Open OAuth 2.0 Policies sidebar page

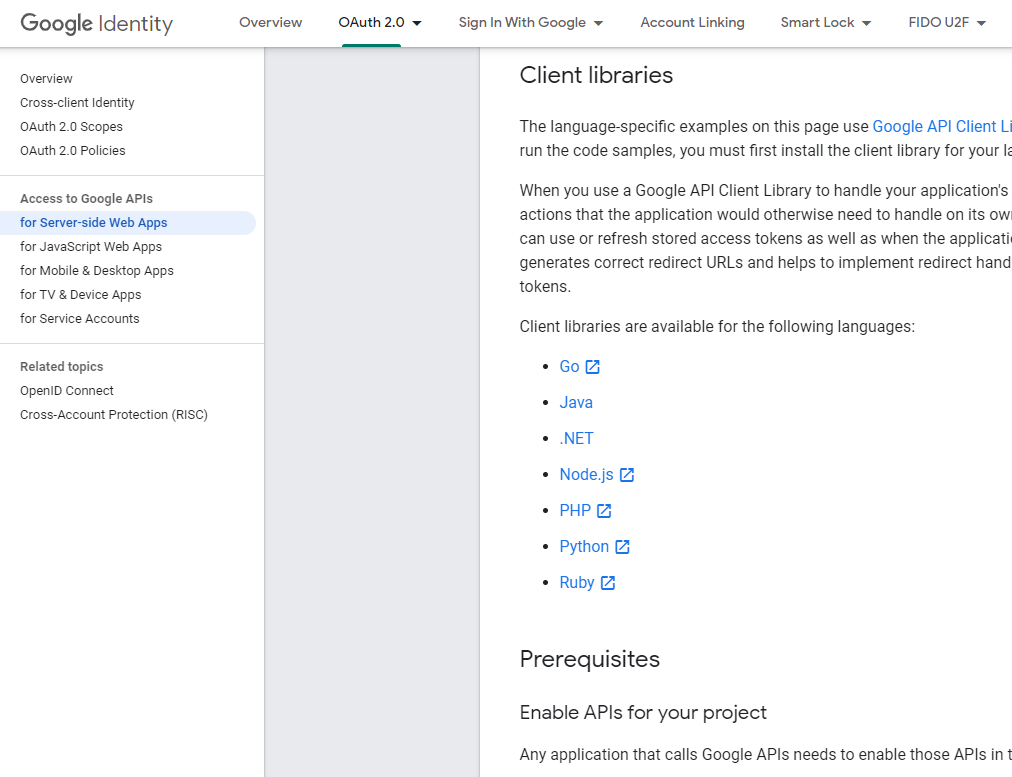73,150
